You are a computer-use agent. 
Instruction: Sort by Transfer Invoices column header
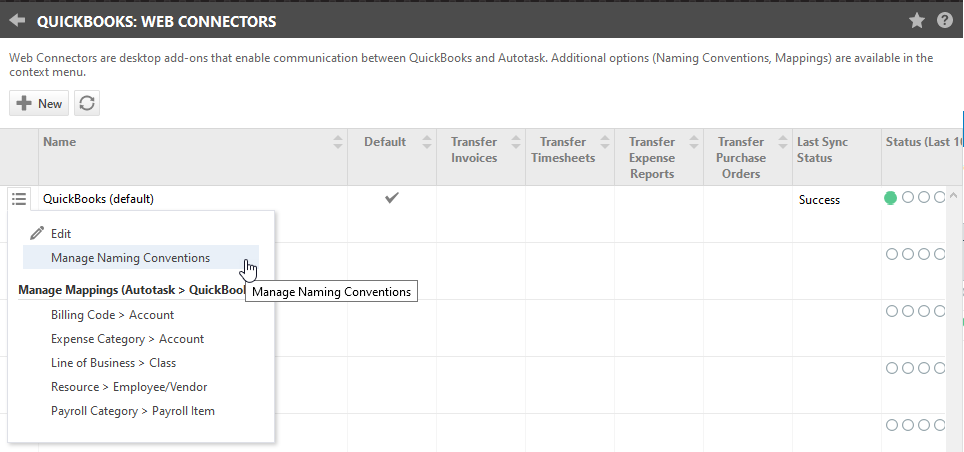pyautogui.click(x=481, y=157)
